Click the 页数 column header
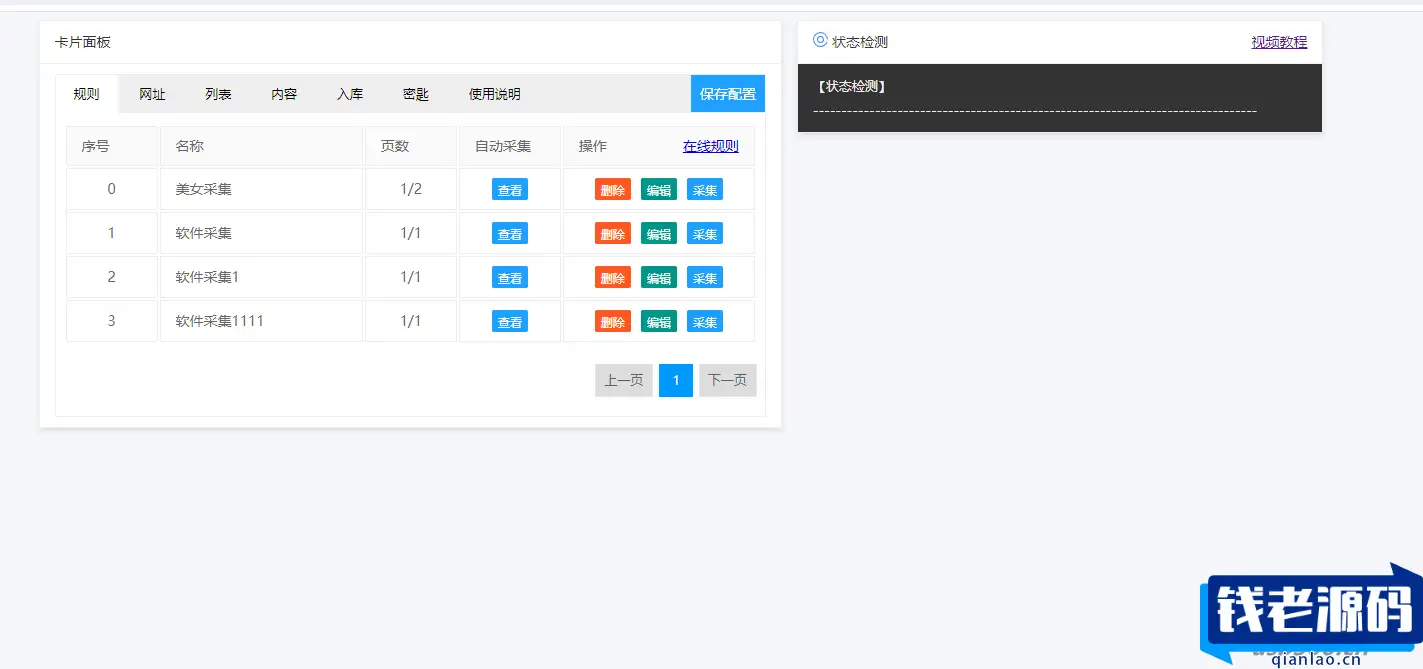Viewport: 1423px width, 669px height. [411, 146]
